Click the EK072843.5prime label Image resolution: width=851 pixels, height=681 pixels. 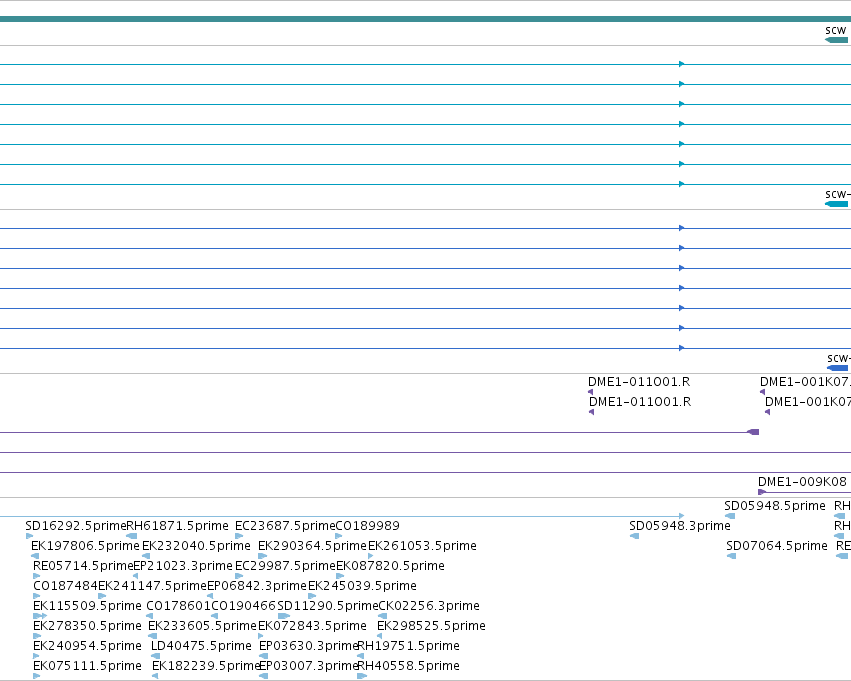pyautogui.click(x=312, y=626)
